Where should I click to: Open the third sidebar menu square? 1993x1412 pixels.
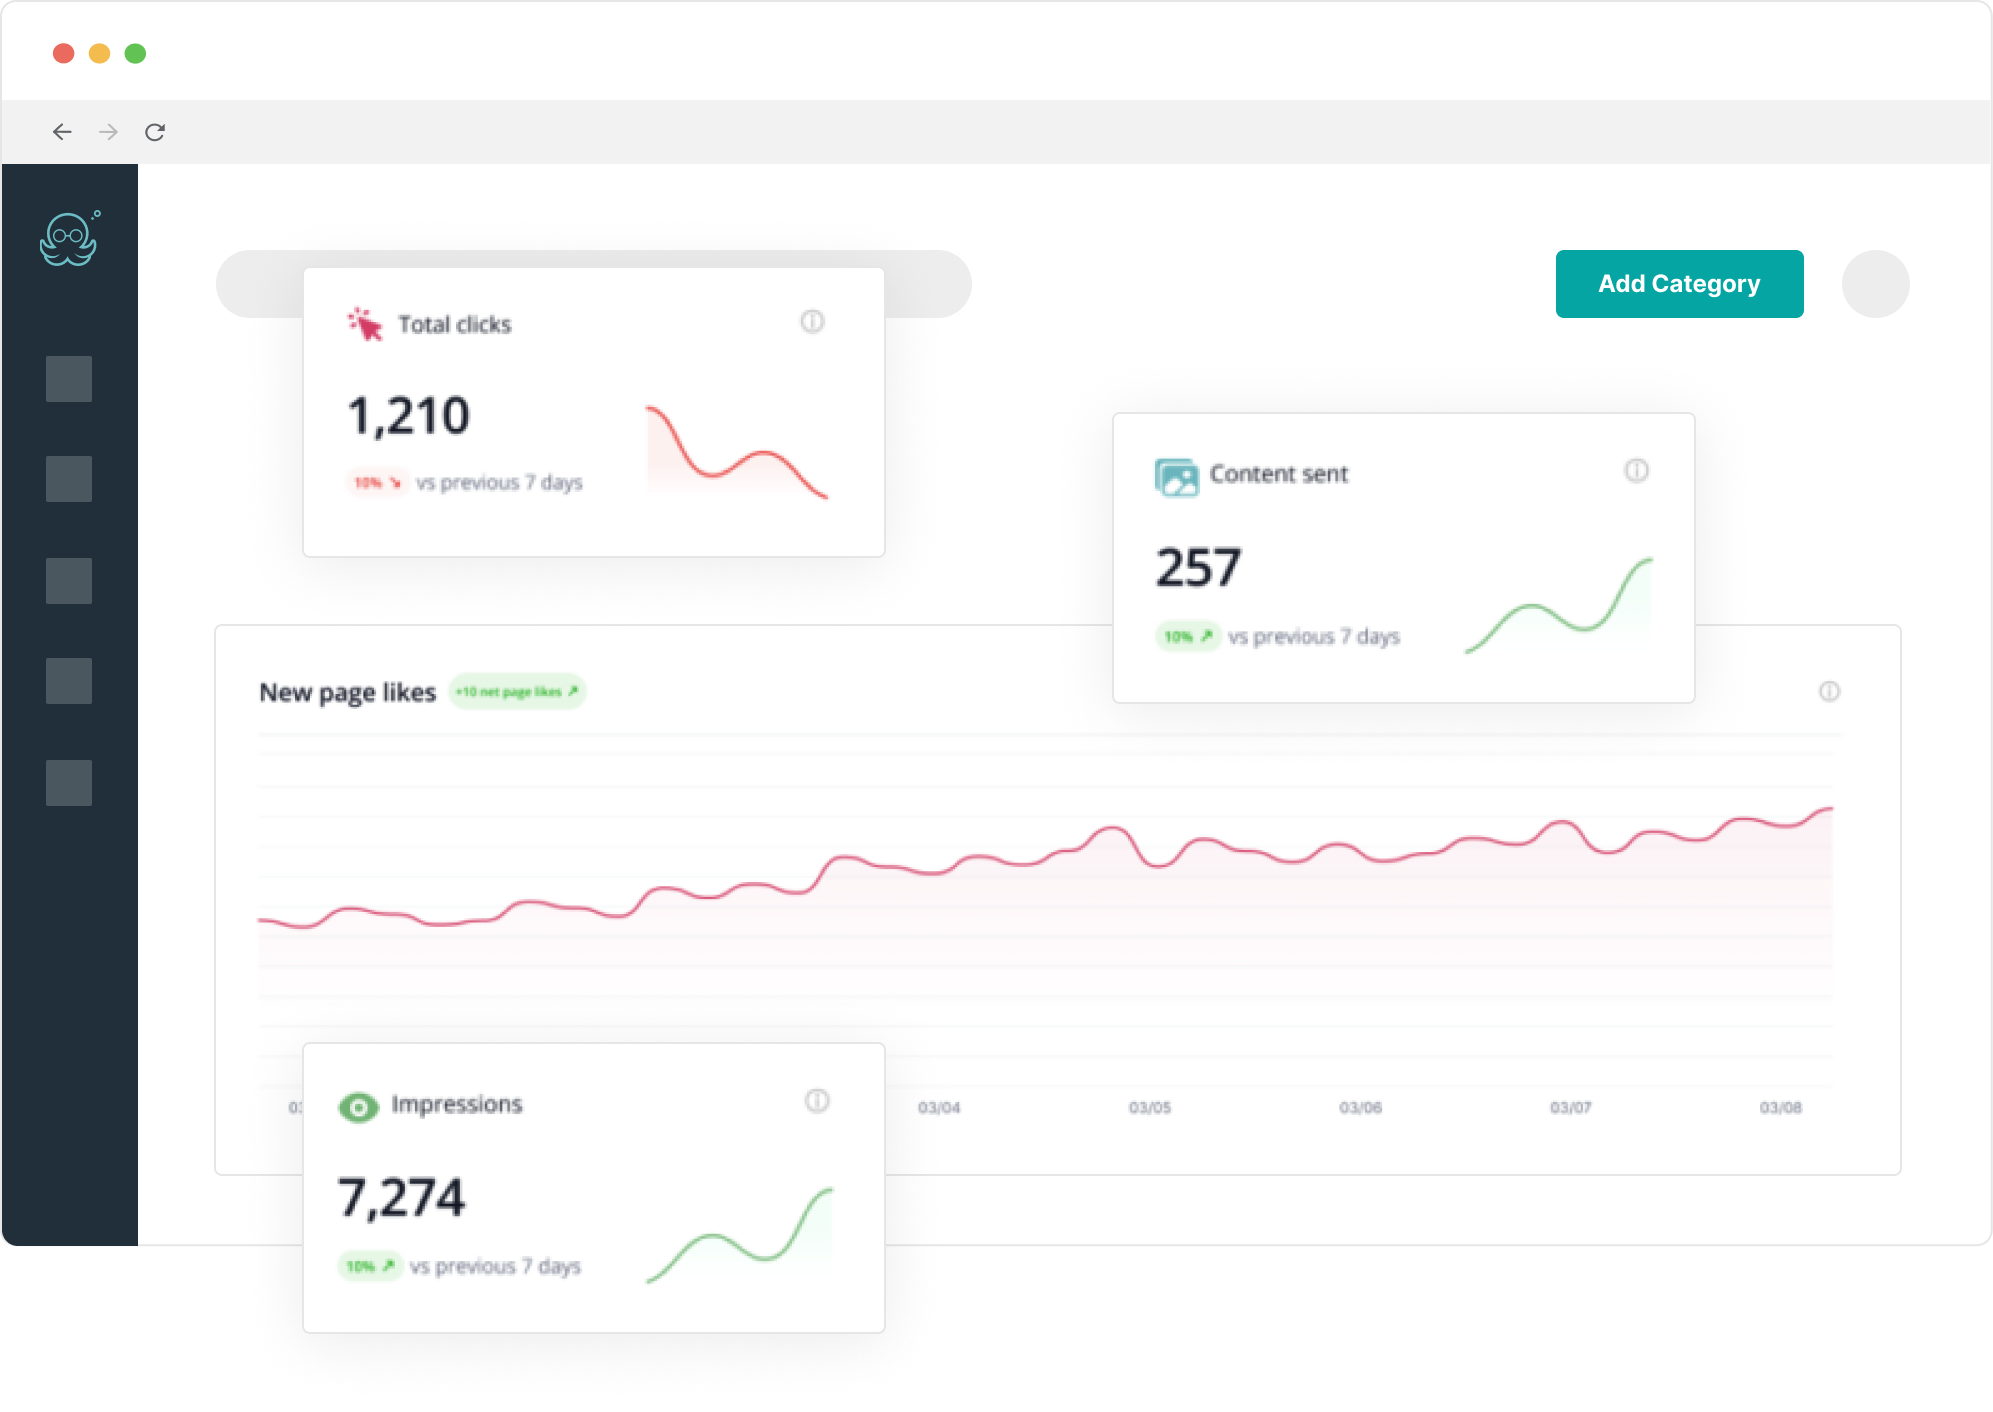69,581
